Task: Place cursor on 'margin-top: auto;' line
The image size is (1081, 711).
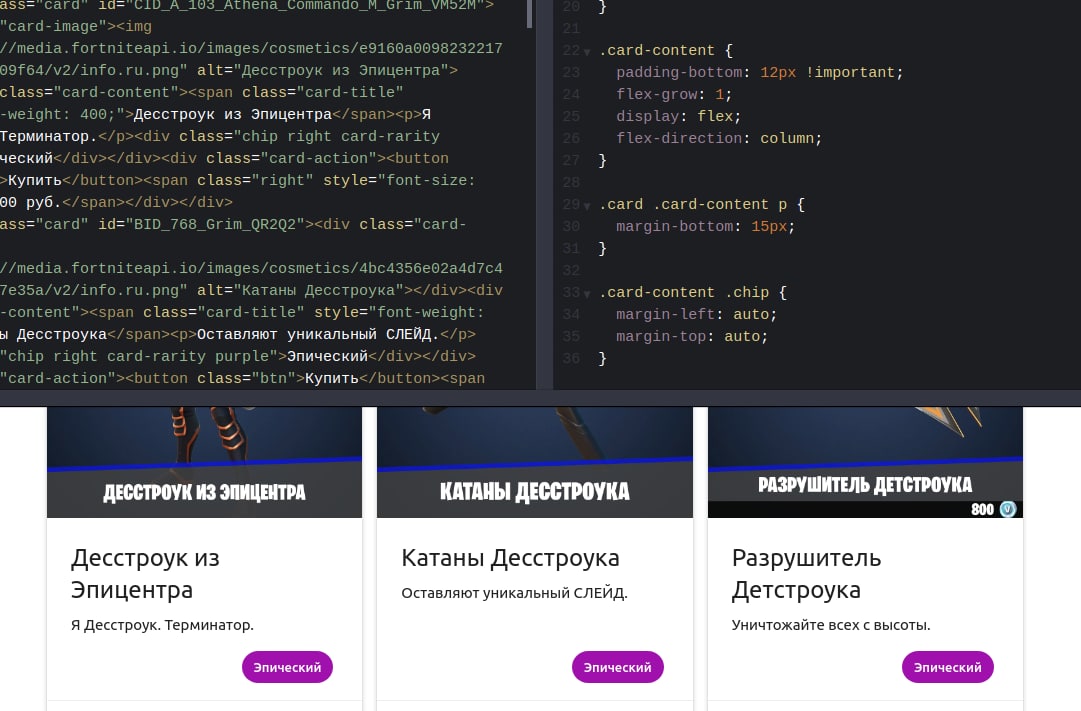Action: [691, 337]
